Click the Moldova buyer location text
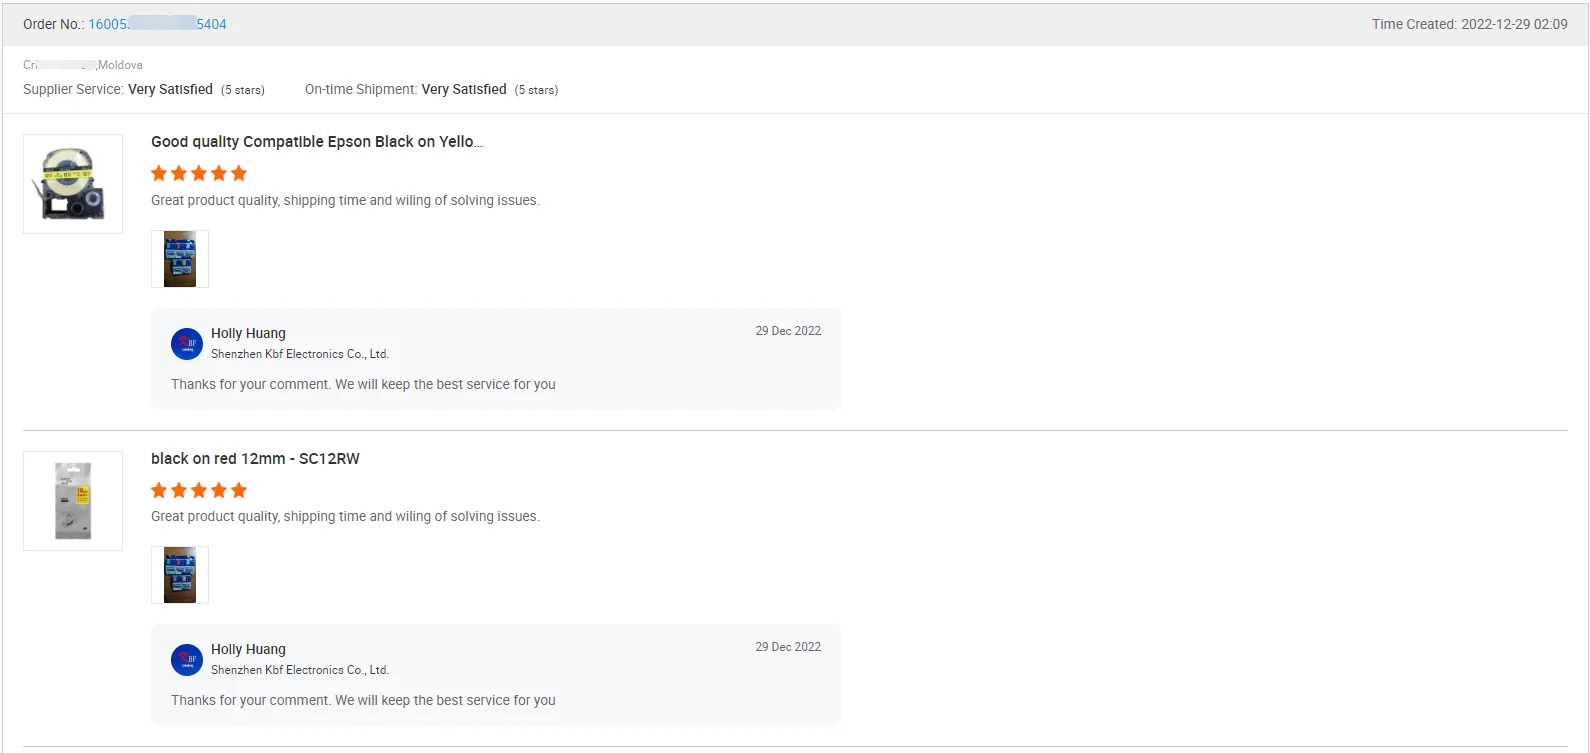Image resolution: width=1590 pixels, height=753 pixels. 120,65
